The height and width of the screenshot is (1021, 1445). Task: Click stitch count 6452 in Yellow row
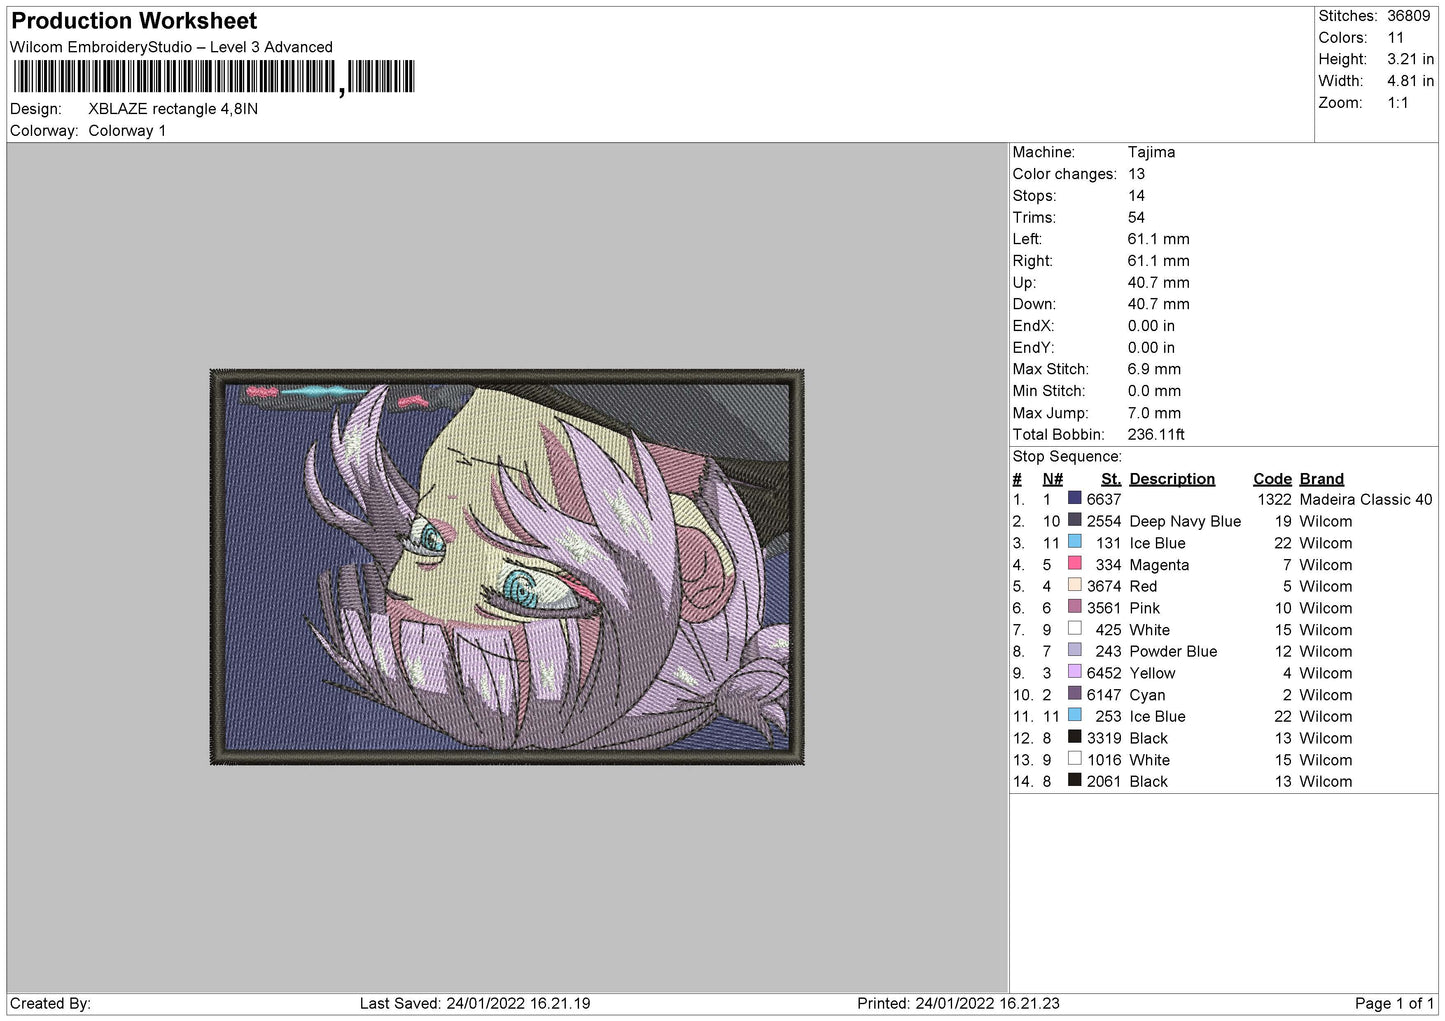[1104, 673]
